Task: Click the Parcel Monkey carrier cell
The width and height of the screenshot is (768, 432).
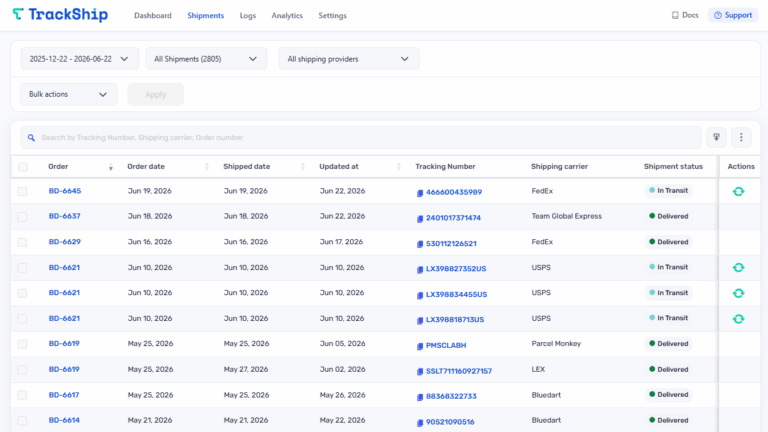Action: tap(556, 343)
